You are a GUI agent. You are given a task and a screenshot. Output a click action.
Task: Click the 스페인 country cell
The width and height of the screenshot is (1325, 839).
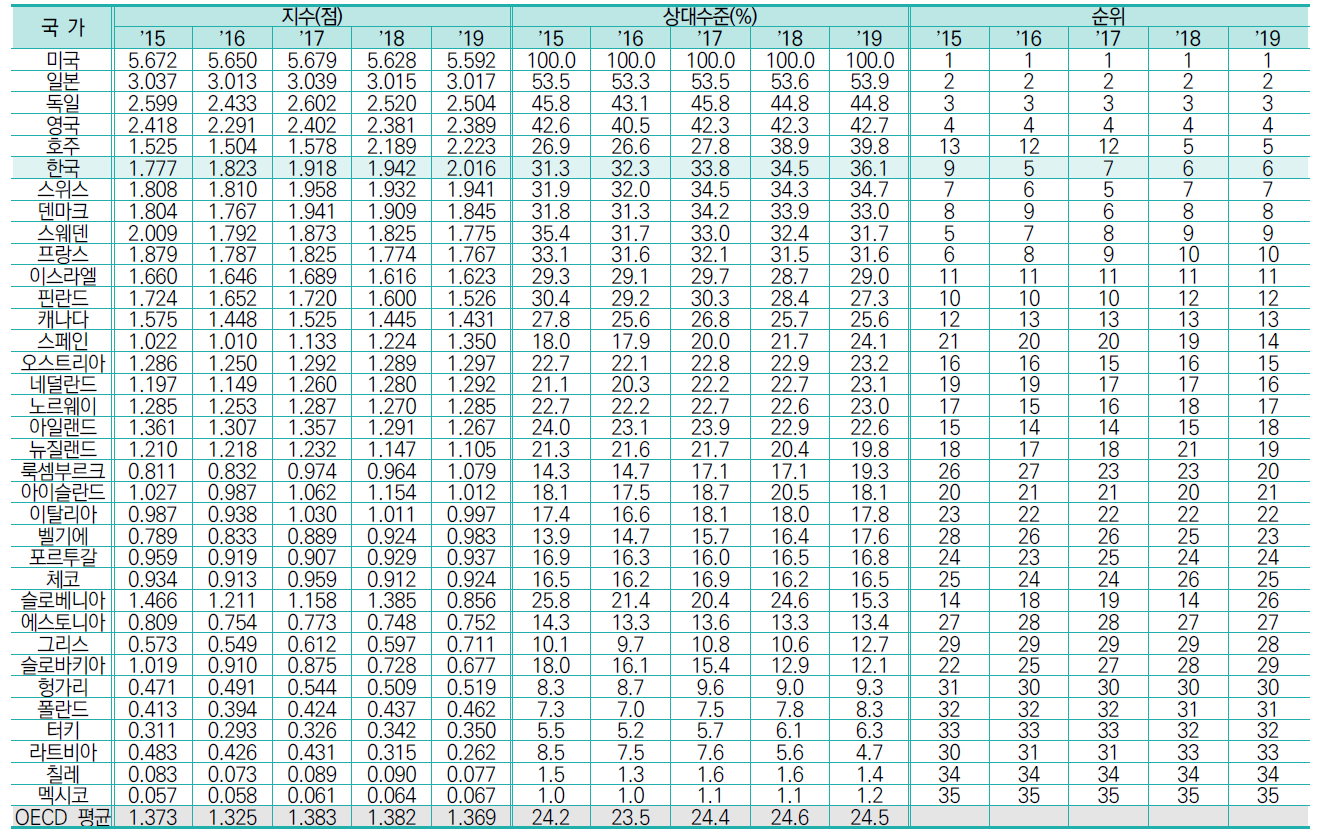[x=62, y=341]
